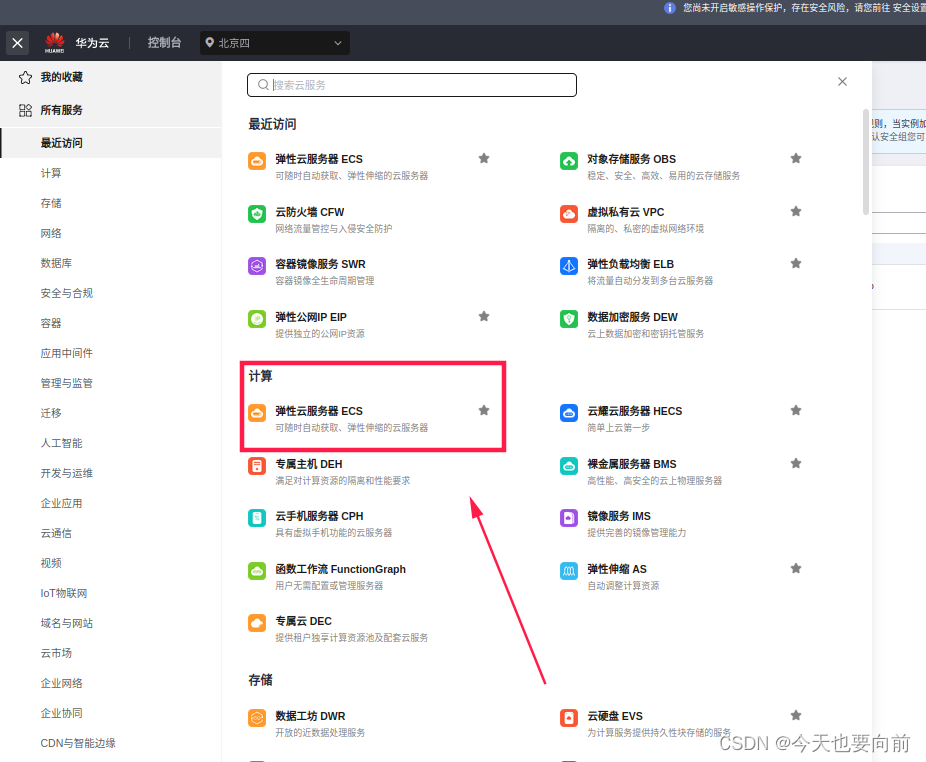Open 云耀云服务器 HECS service
Viewport: 926px width, 762px height.
[634, 411]
